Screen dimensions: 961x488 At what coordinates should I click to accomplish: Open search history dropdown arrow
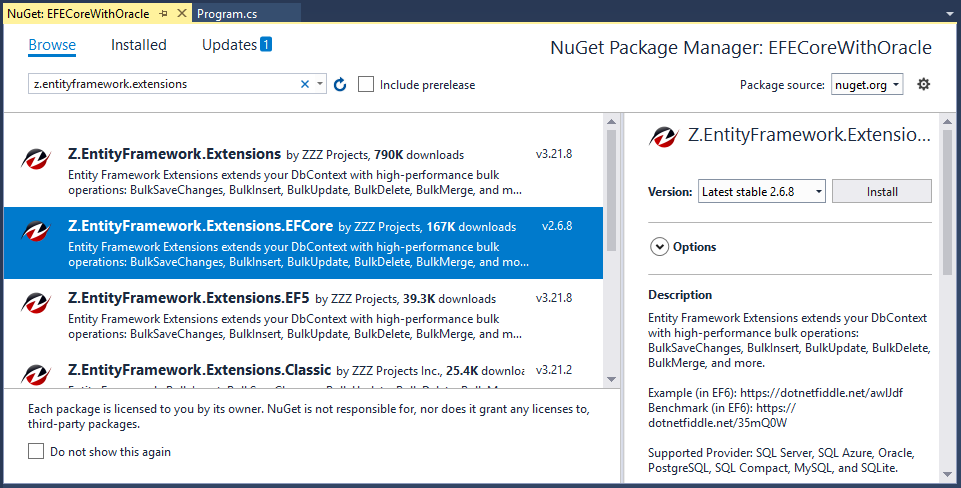coord(320,85)
